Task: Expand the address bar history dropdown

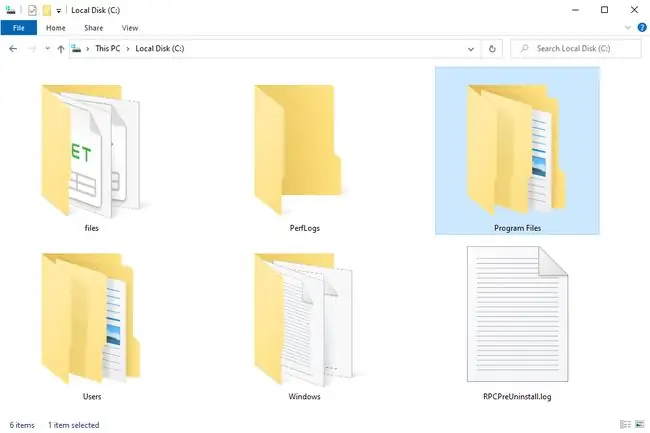Action: pyautogui.click(x=471, y=49)
